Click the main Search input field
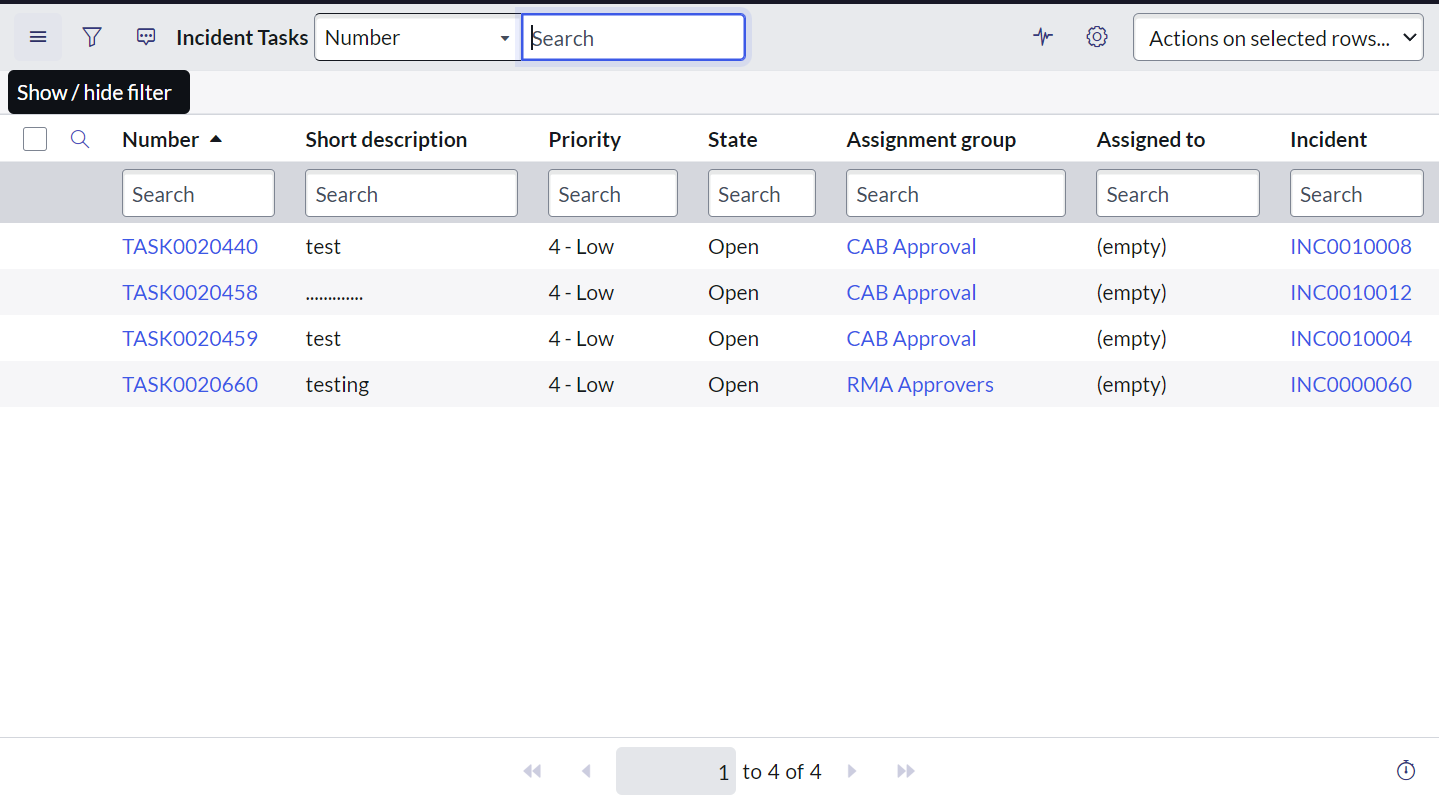The image size is (1439, 799). coord(633,37)
